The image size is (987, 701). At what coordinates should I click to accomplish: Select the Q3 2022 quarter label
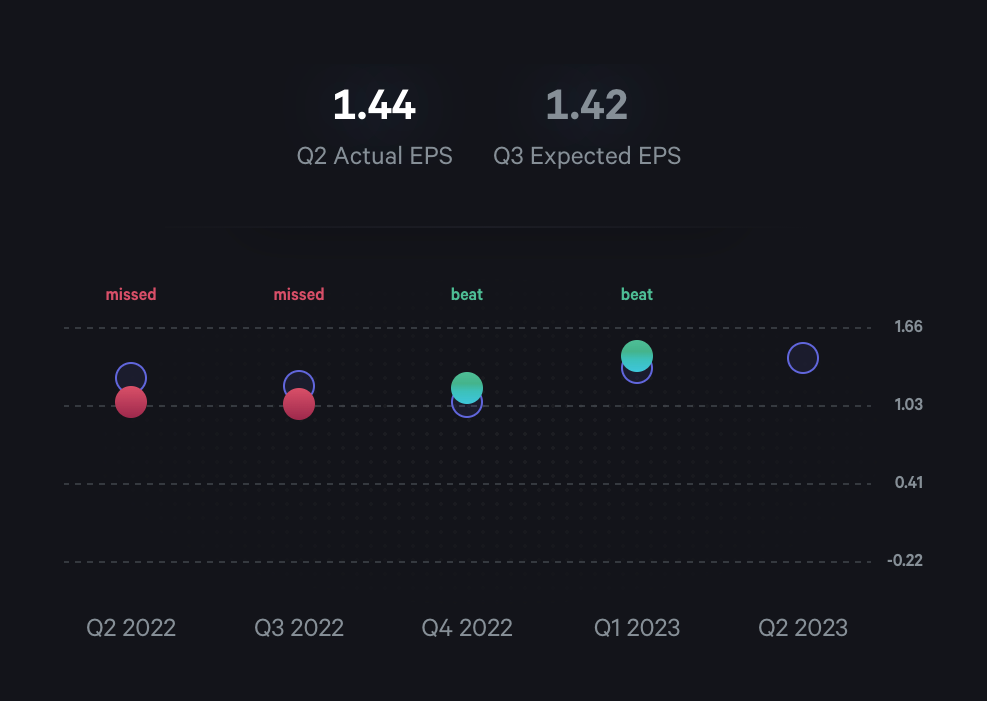(x=299, y=628)
